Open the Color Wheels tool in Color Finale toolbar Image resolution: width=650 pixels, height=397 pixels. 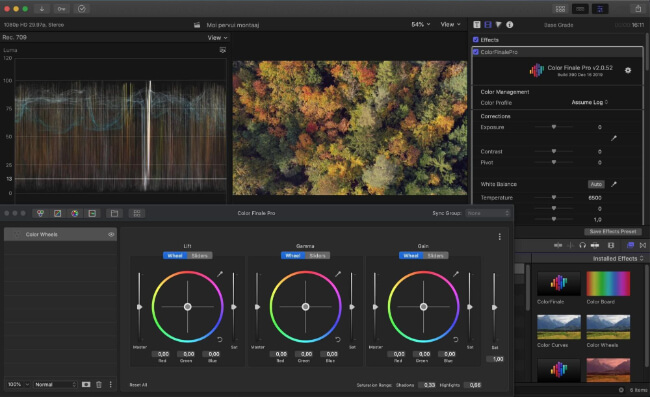point(40,213)
